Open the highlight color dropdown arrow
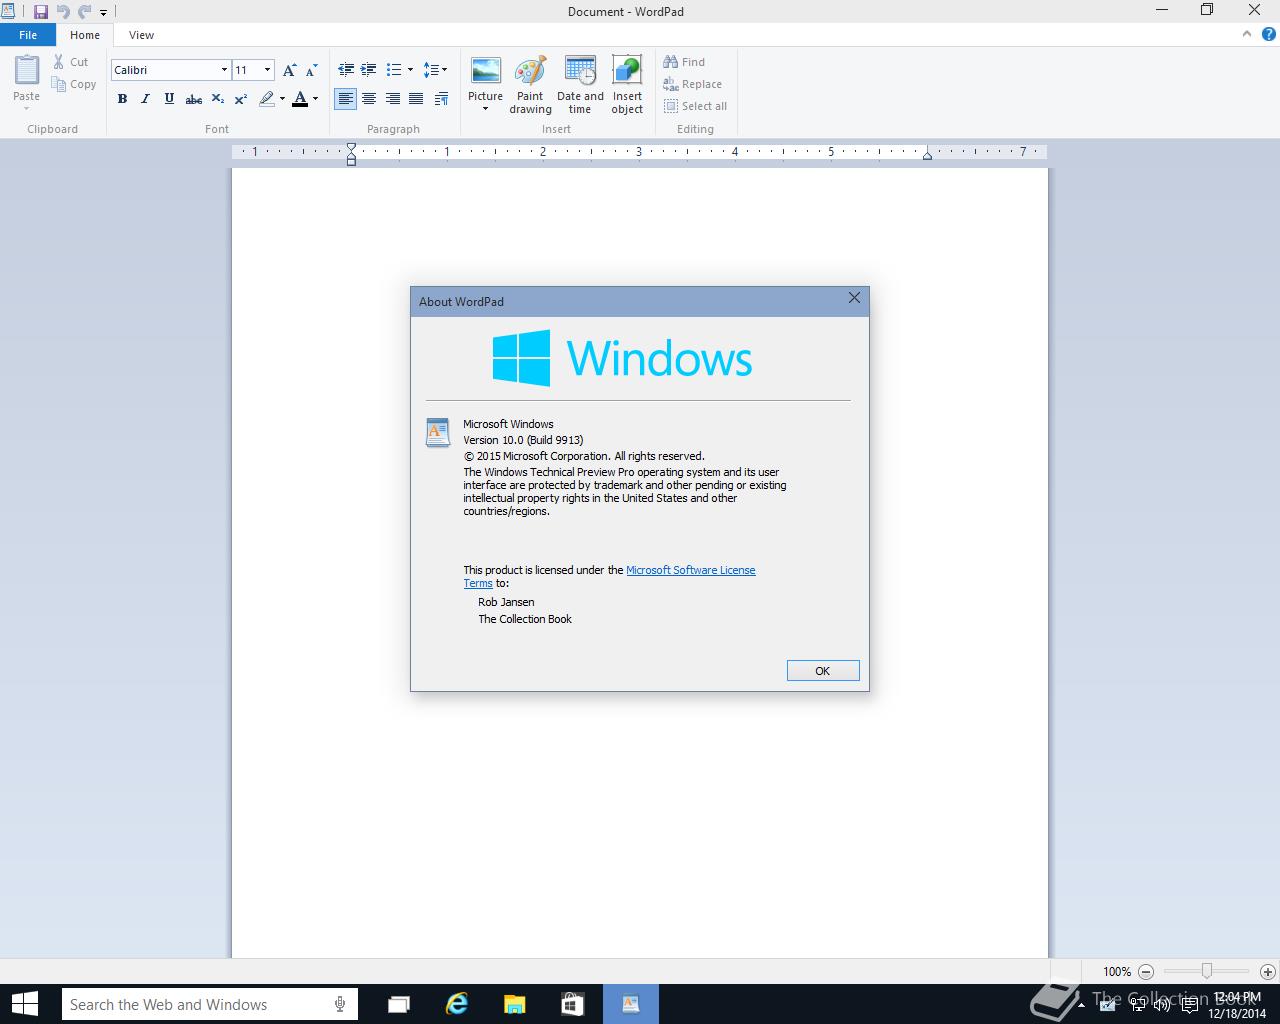The width and height of the screenshot is (1280, 1024). (x=282, y=98)
